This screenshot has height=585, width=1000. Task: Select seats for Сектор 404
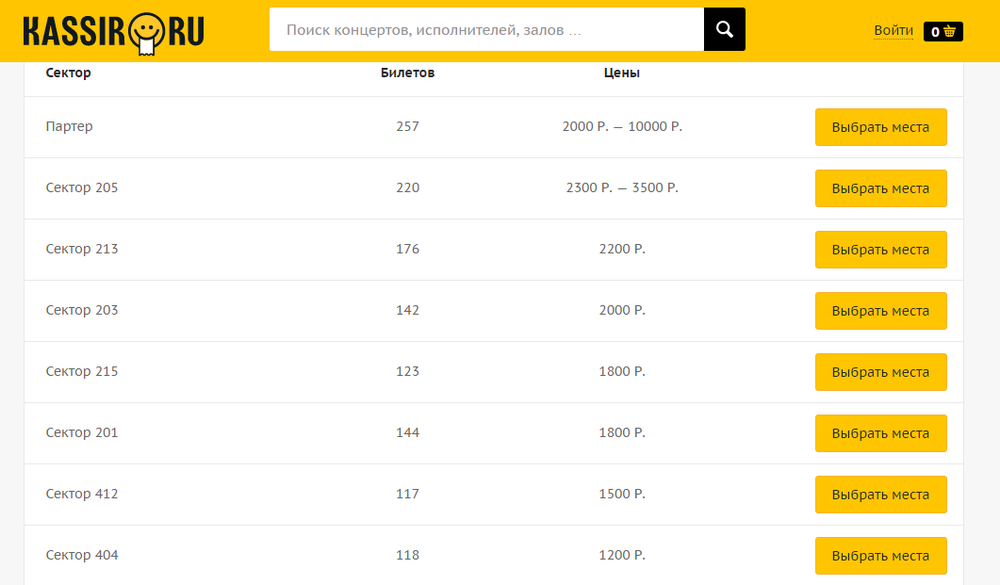[880, 555]
